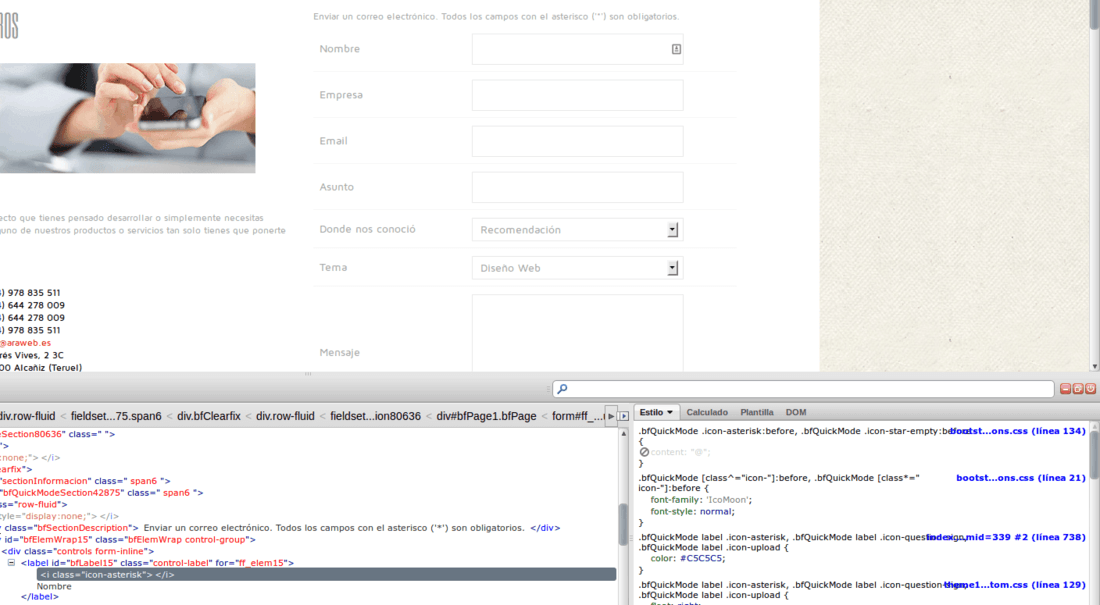Re-enable the disabled content: "@" property

(644, 452)
